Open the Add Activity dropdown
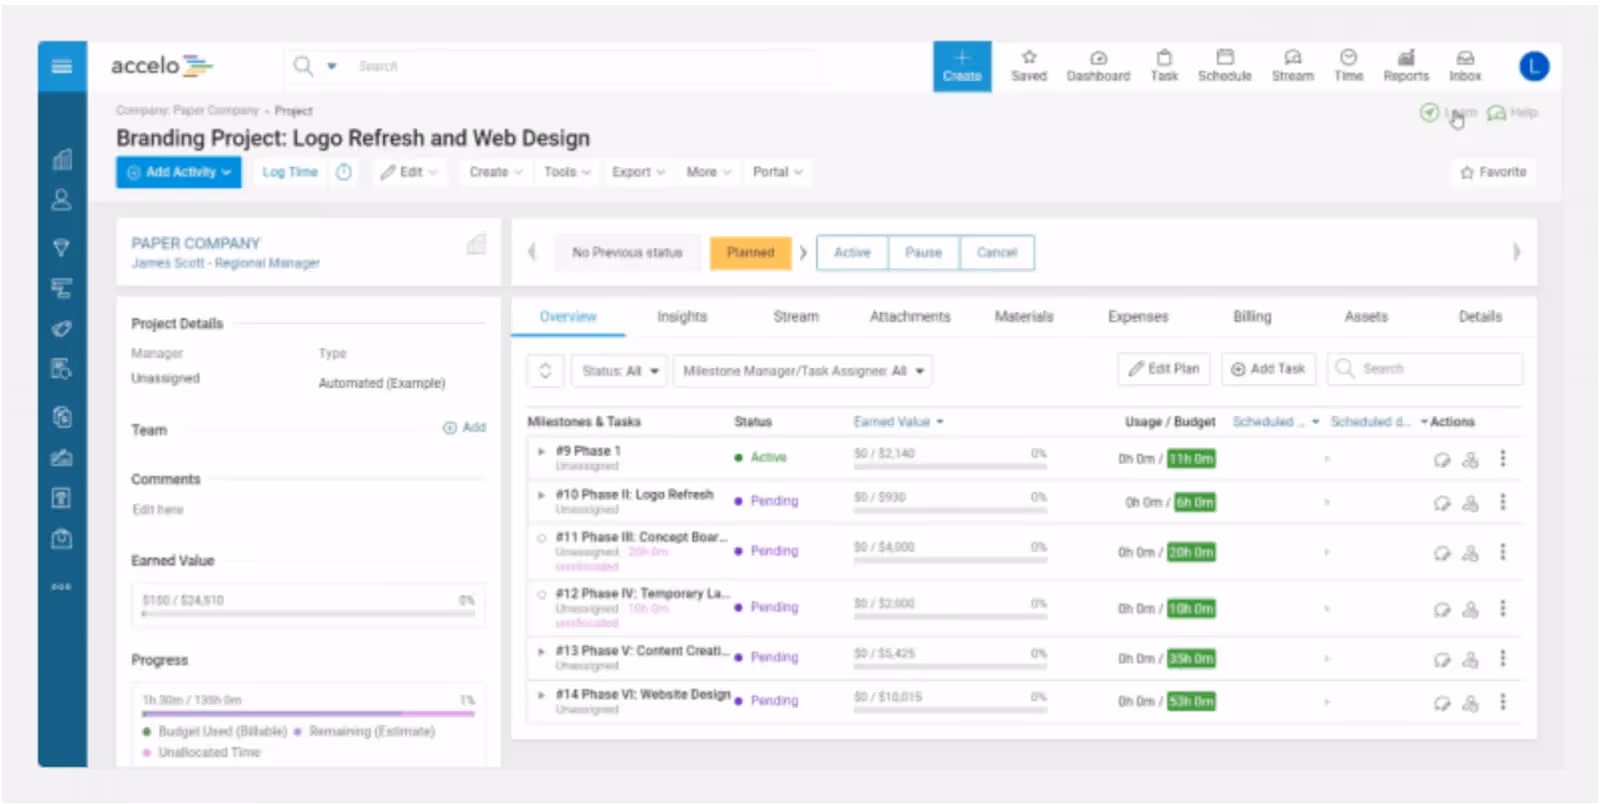Image resolution: width=1600 pixels, height=804 pixels. click(178, 172)
